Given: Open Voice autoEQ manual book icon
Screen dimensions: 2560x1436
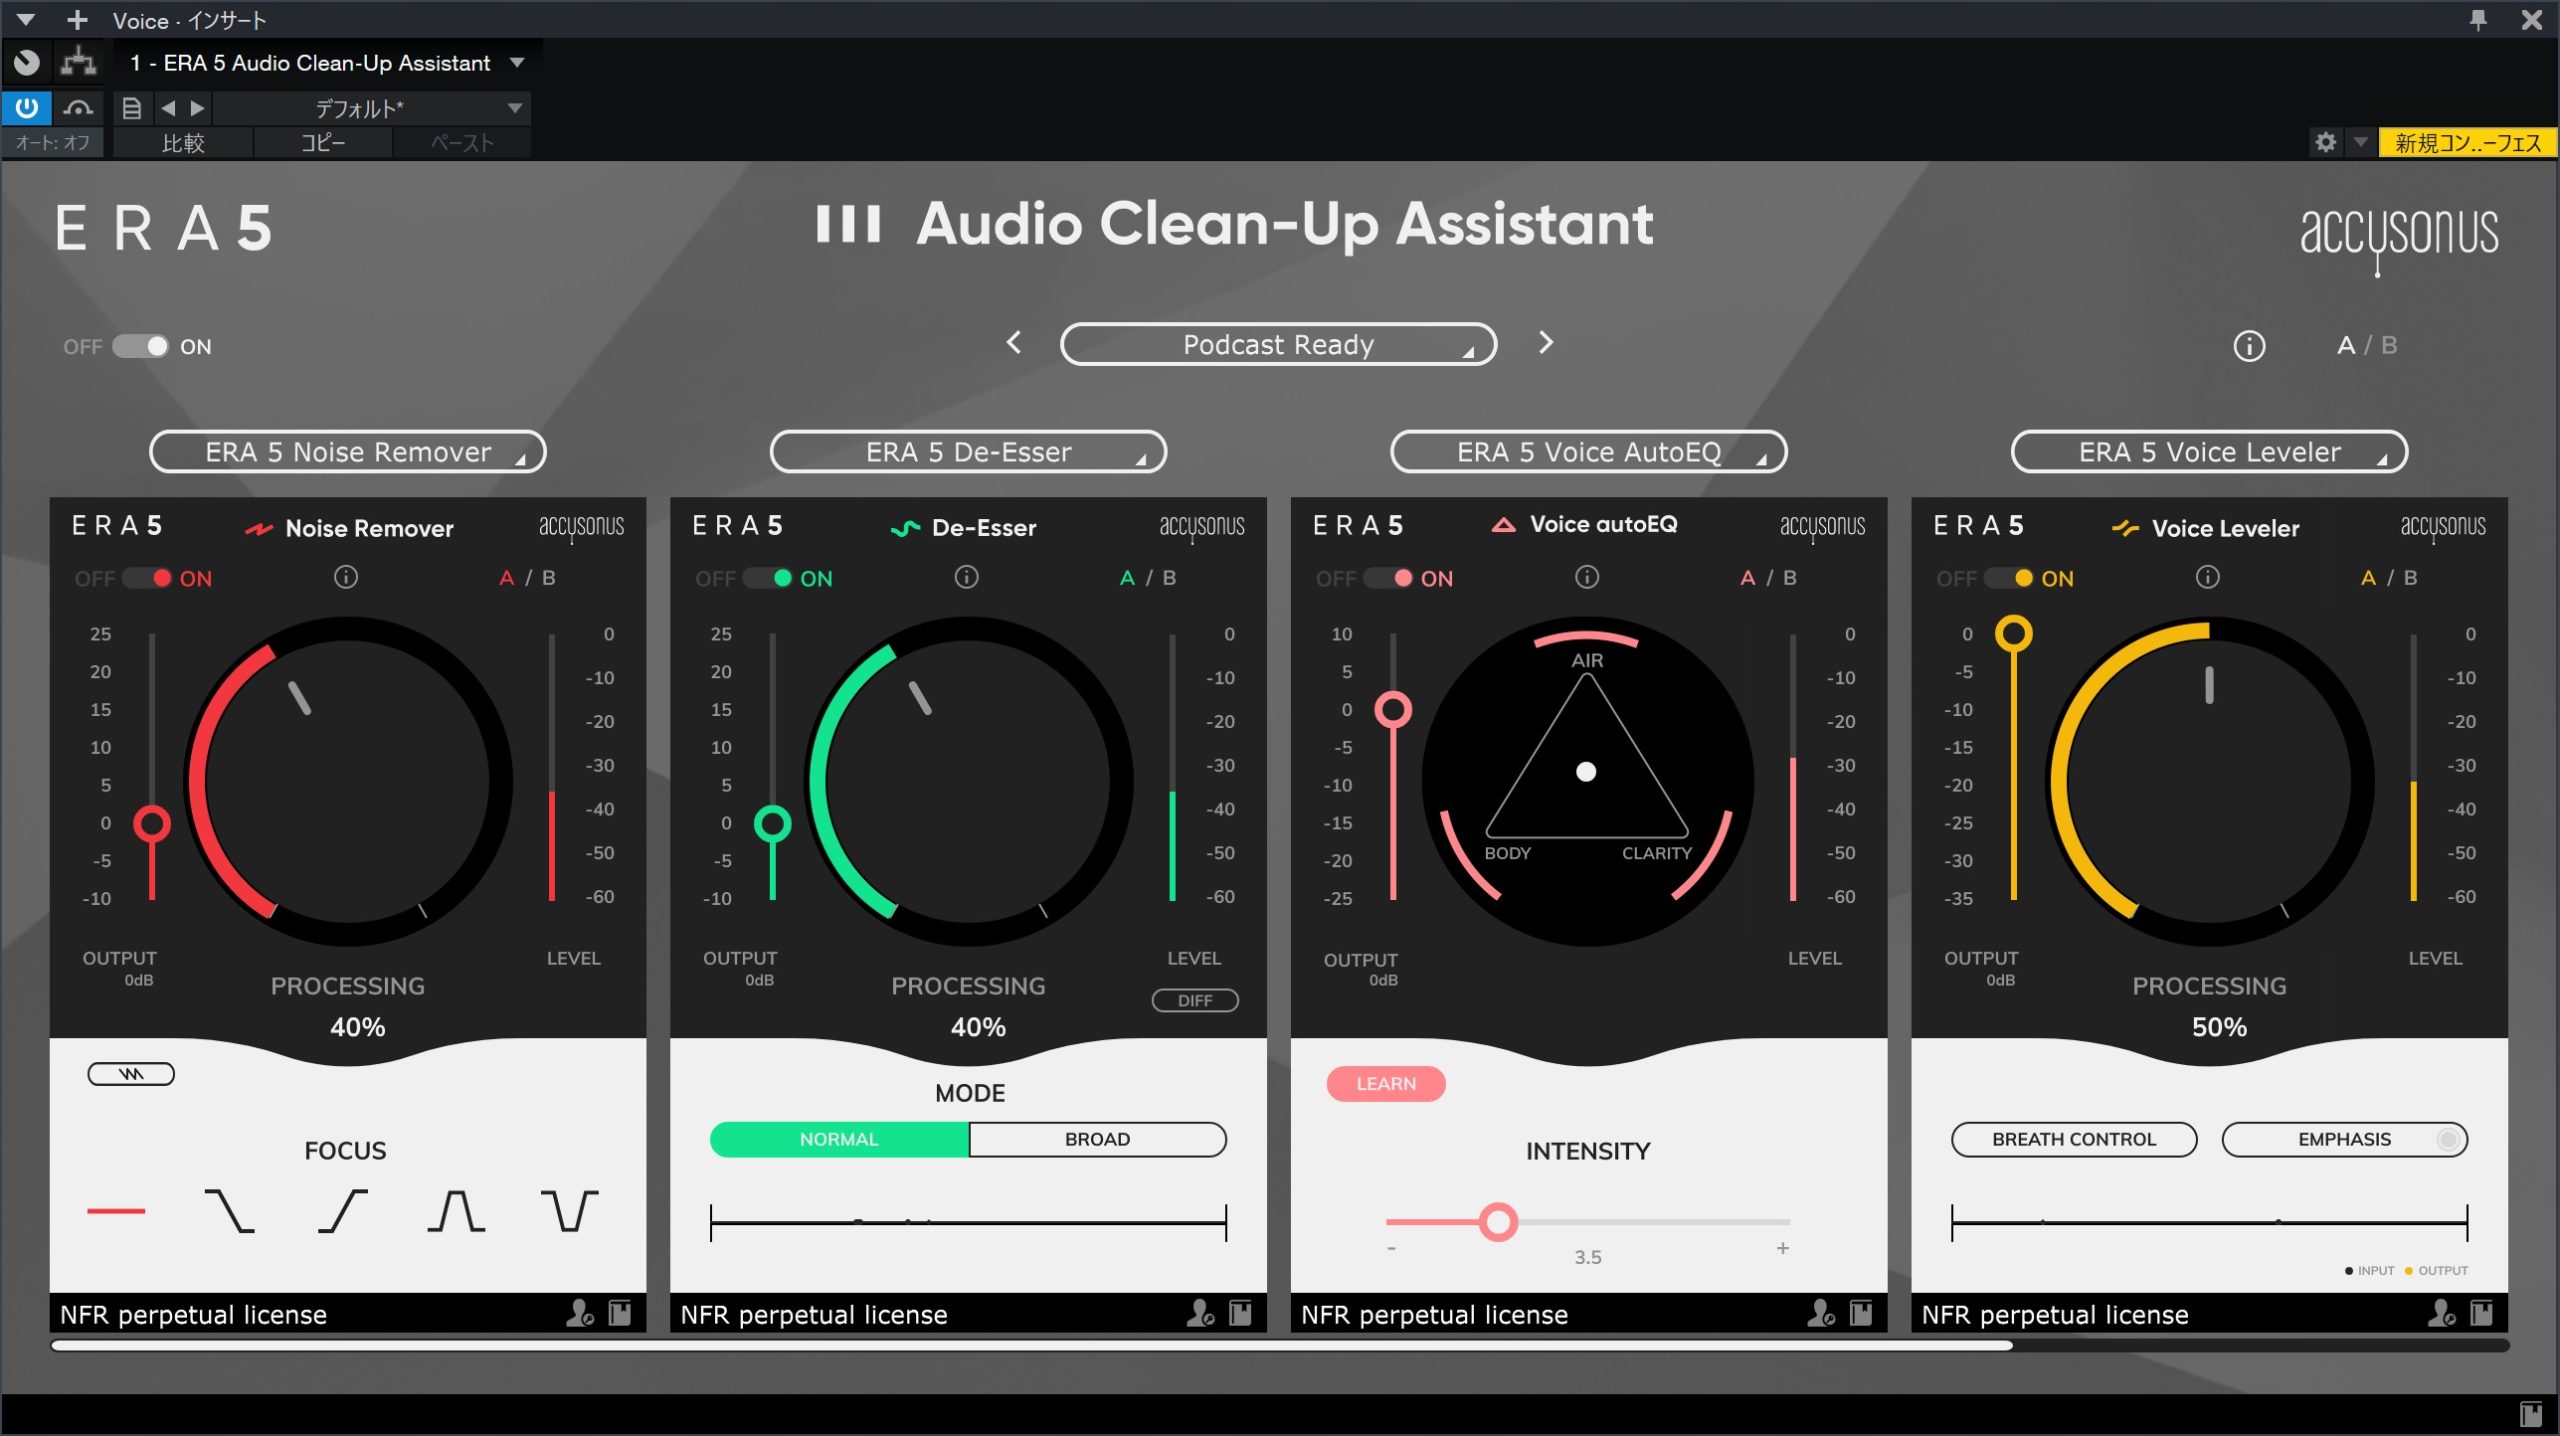Looking at the screenshot, I should [1861, 1313].
